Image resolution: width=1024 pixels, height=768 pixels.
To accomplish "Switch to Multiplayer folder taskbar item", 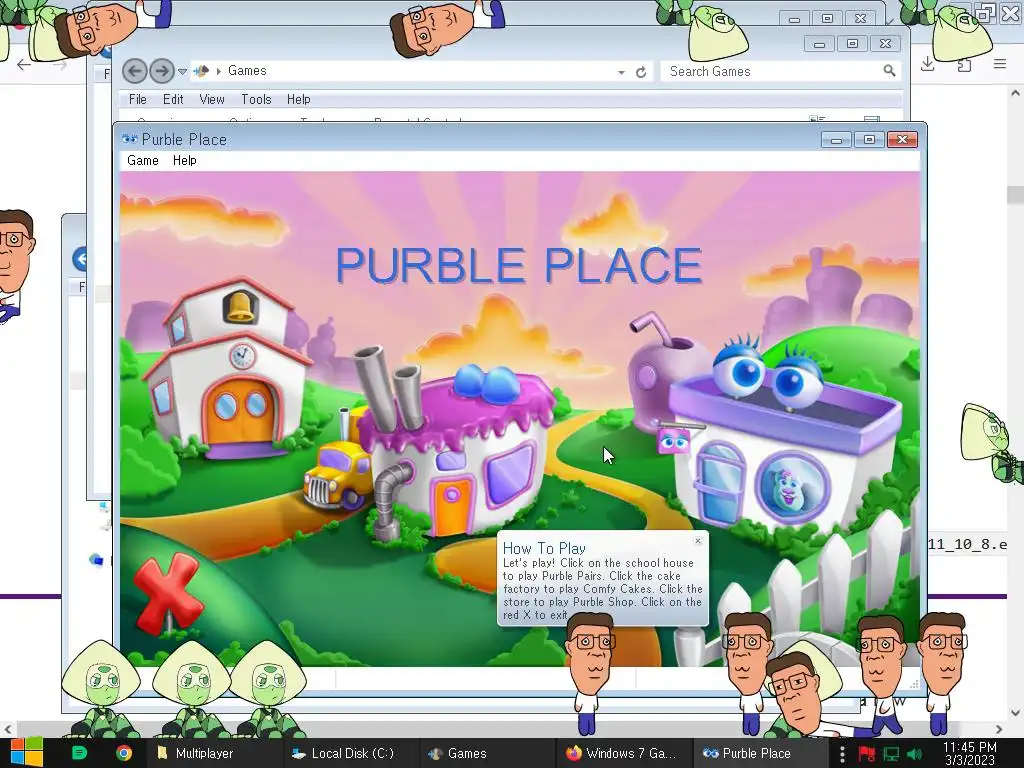I will (x=212, y=753).
